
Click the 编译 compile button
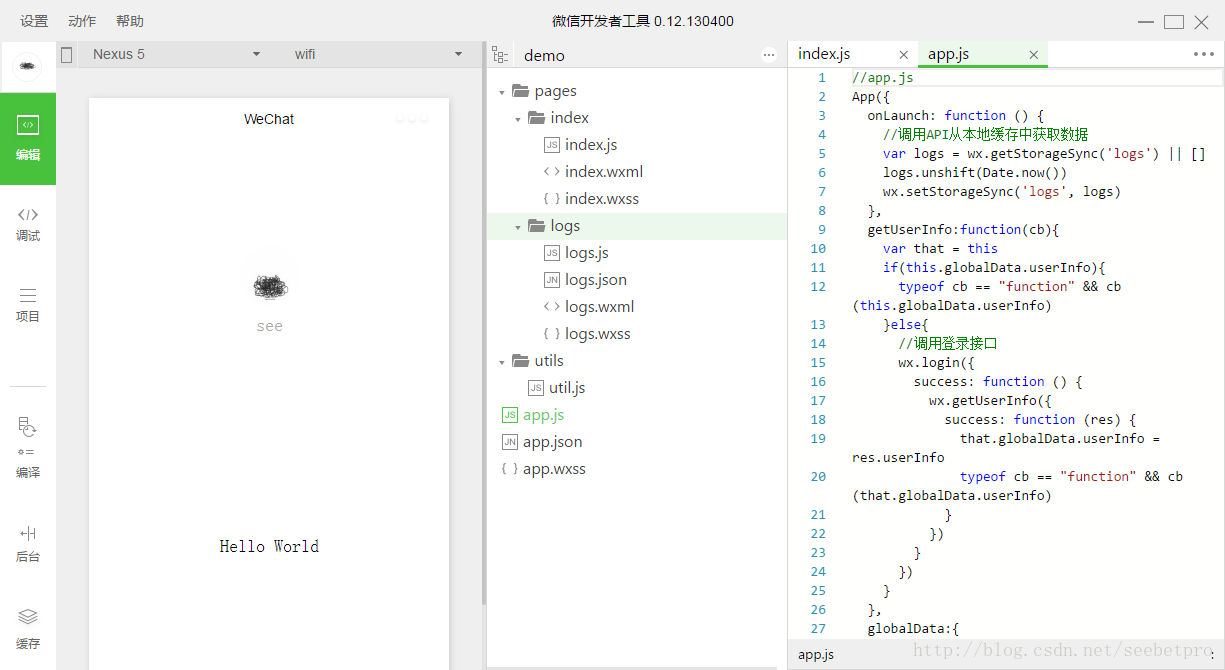click(x=28, y=449)
